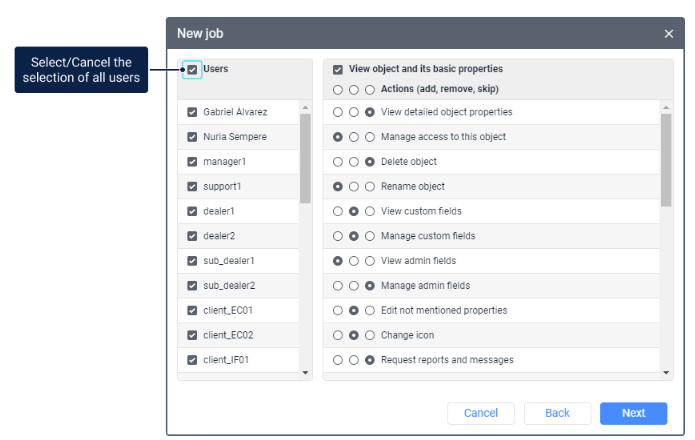695x440 pixels.
Task: Uncheck client_EC02 in the users list
Action: 192,335
